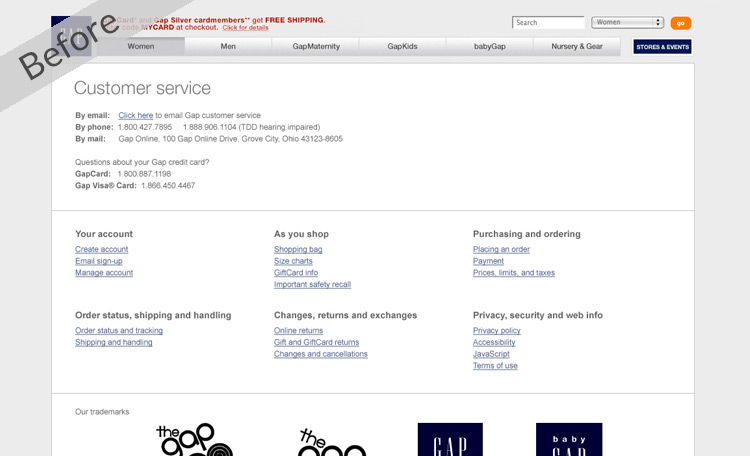Image resolution: width=750 pixels, height=456 pixels.
Task: Click the navy GAP trademark logo
Action: pos(450,439)
